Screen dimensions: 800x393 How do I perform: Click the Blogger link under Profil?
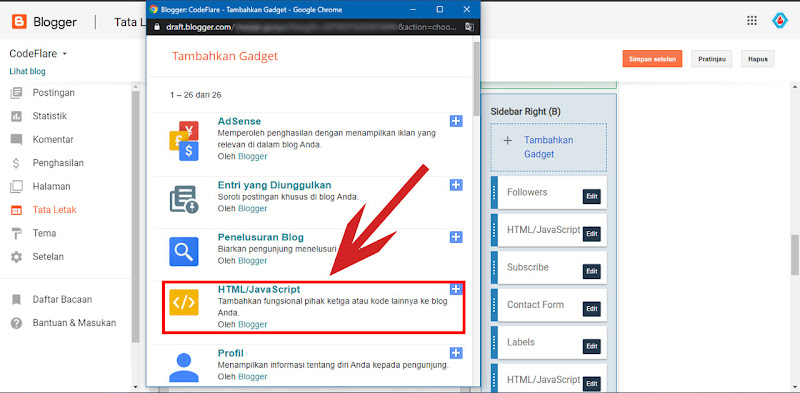click(x=253, y=377)
